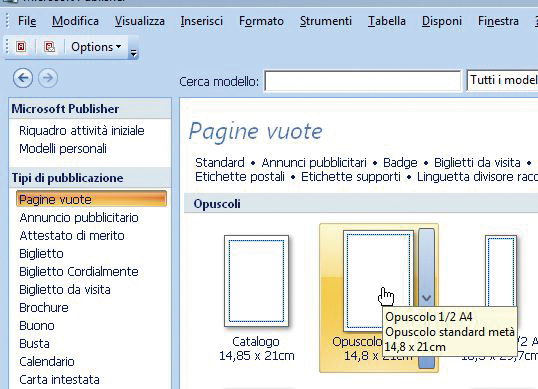The image size is (538, 389).
Task: Jump to Linguetta divisore link
Action: point(477,177)
